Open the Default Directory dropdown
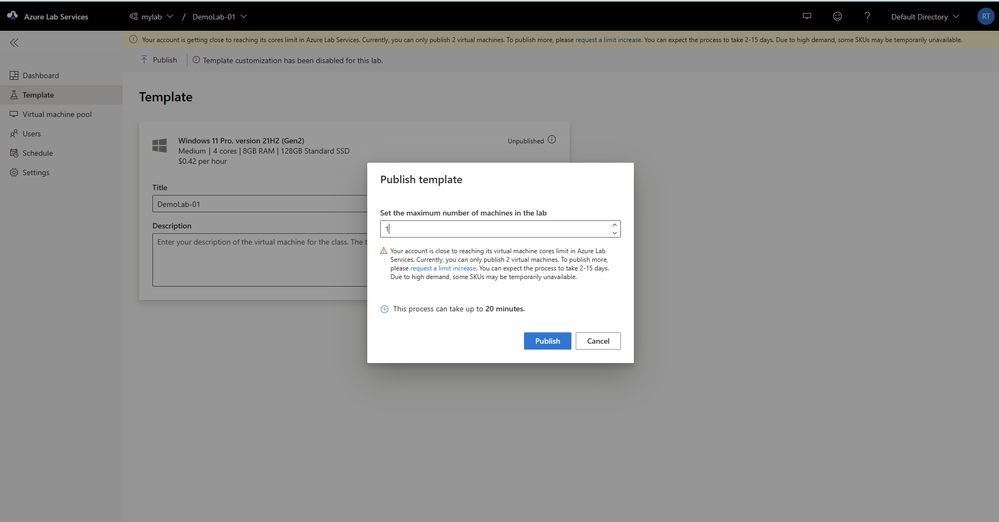Screen dimensions: 999x522 tap(925, 17)
